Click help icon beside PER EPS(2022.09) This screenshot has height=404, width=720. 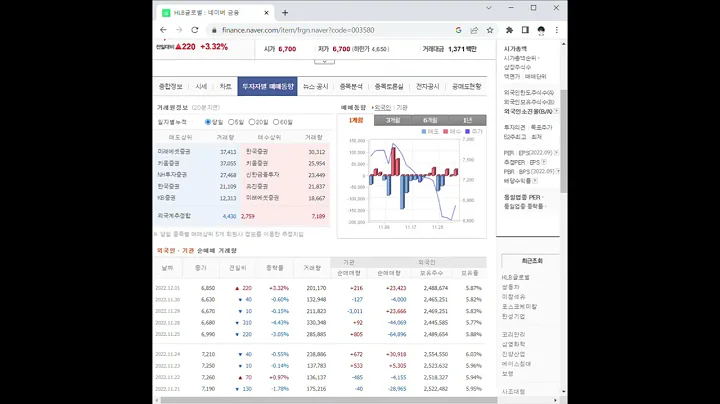coord(556,152)
